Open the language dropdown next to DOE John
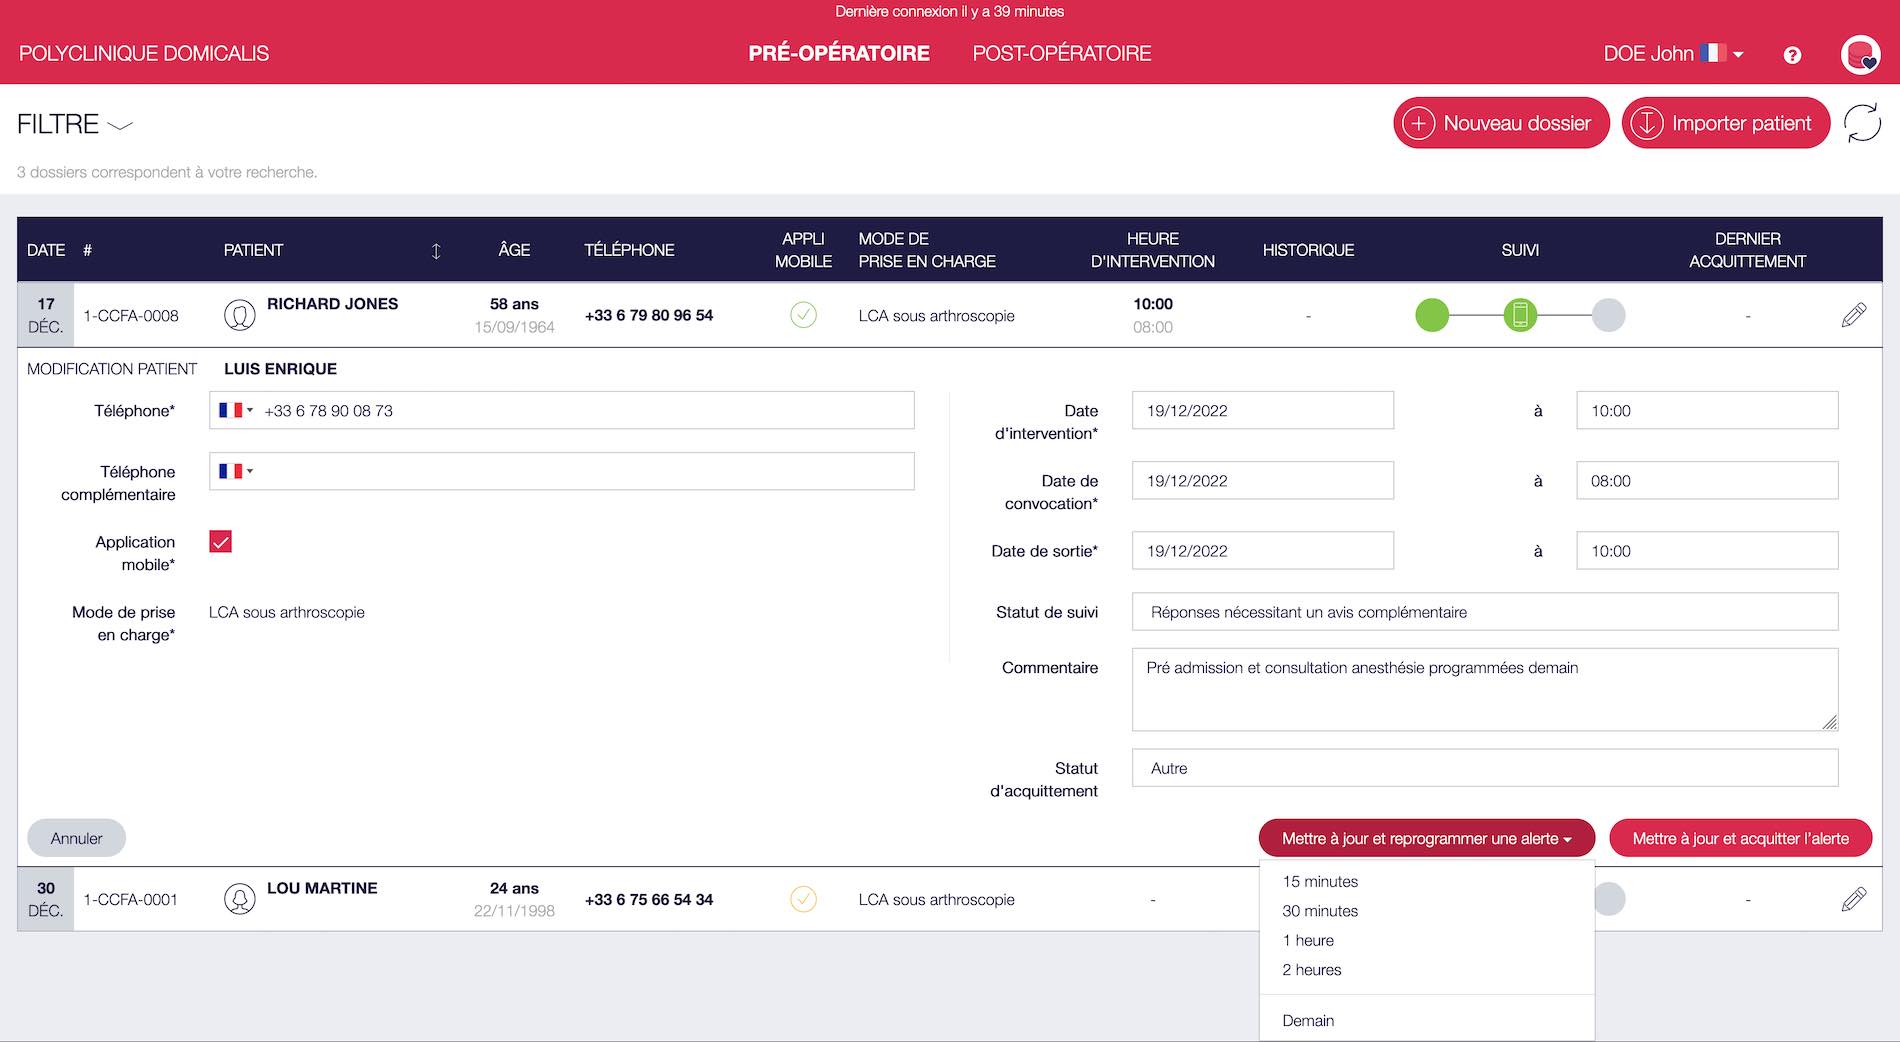Image resolution: width=1900 pixels, height=1042 pixels. [x=1738, y=55]
